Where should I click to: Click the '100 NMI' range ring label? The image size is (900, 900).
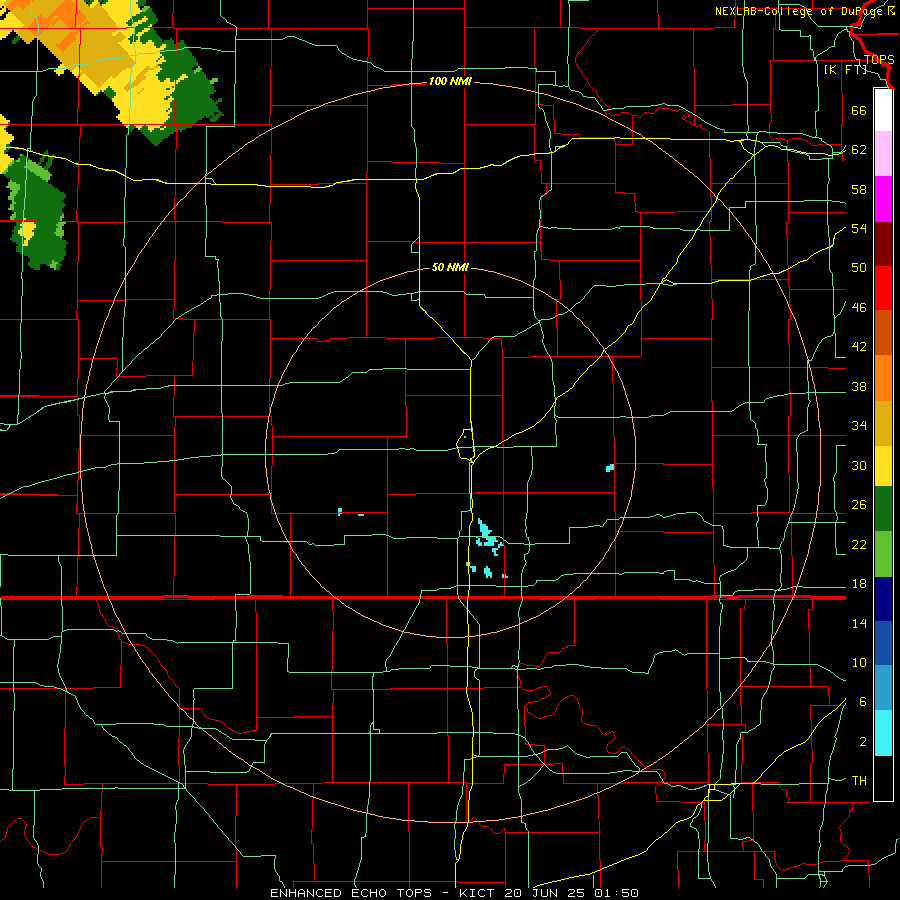pyautogui.click(x=450, y=82)
